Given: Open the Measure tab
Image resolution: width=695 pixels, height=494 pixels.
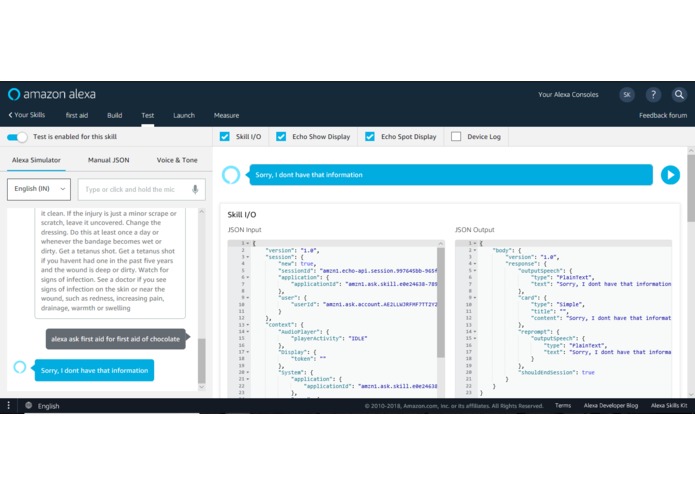Looking at the screenshot, I should [x=226, y=115].
